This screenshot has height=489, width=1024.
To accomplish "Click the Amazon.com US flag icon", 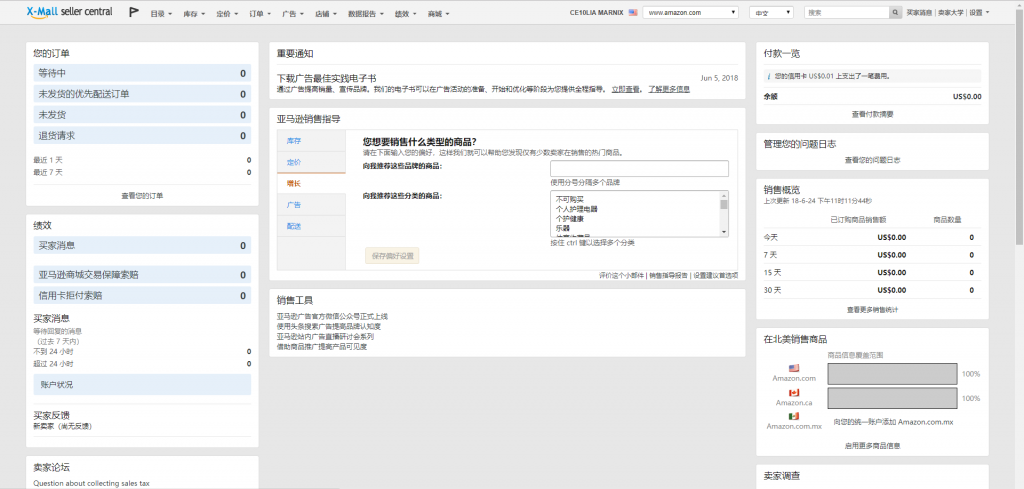I will (793, 368).
